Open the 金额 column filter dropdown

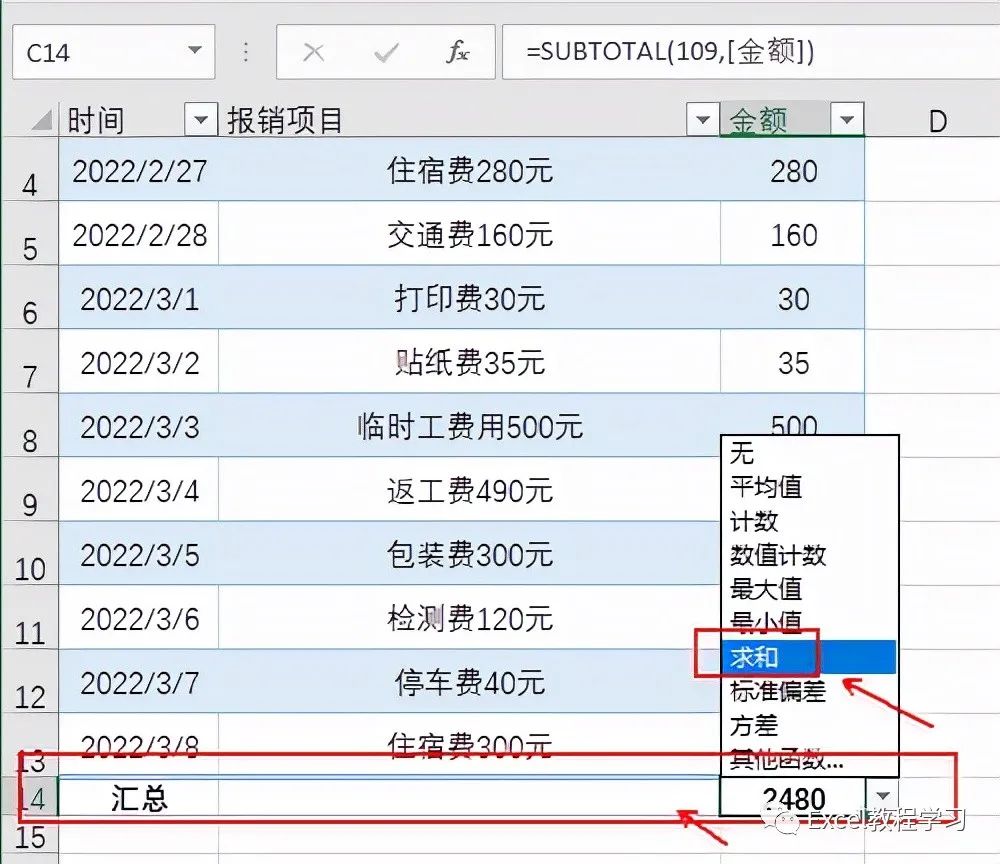(x=847, y=119)
